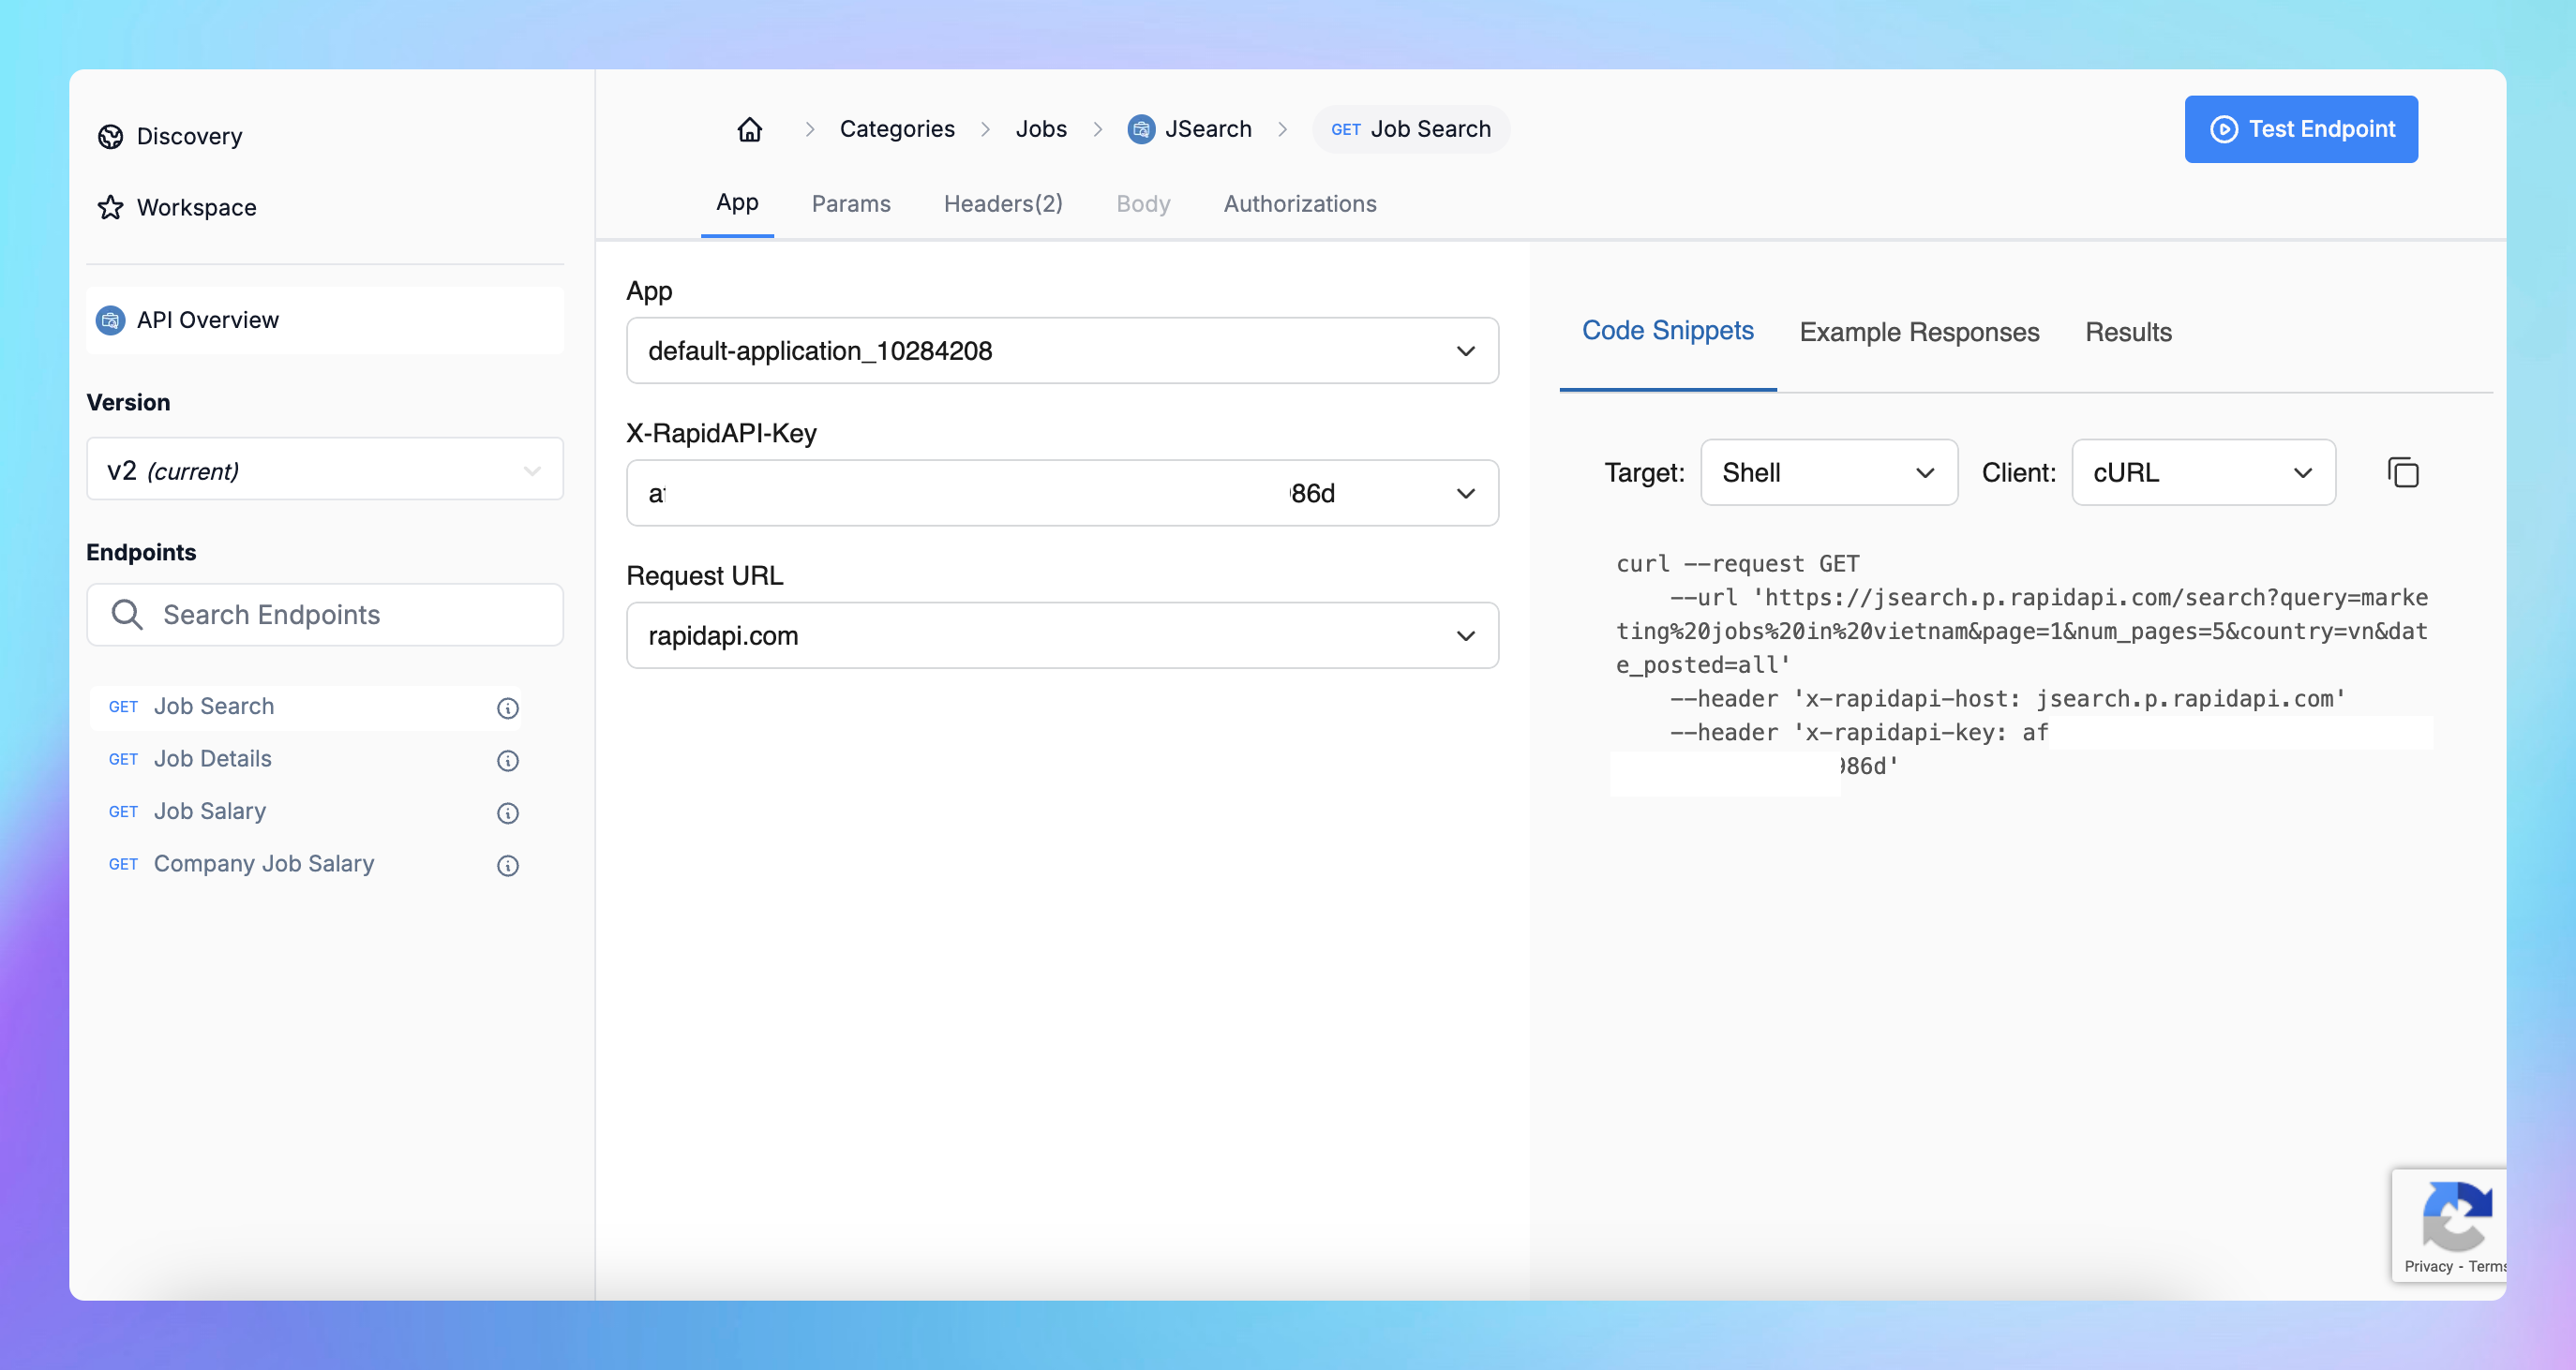
Task: Open info icon next to Job Search endpoint
Action: tap(508, 708)
